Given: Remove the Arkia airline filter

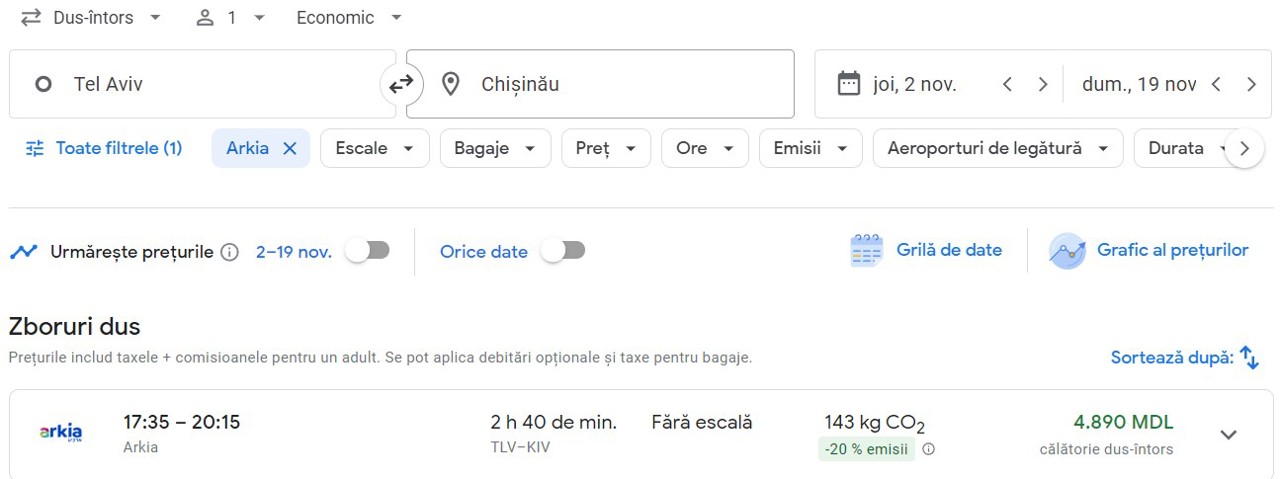Looking at the screenshot, I should [290, 148].
